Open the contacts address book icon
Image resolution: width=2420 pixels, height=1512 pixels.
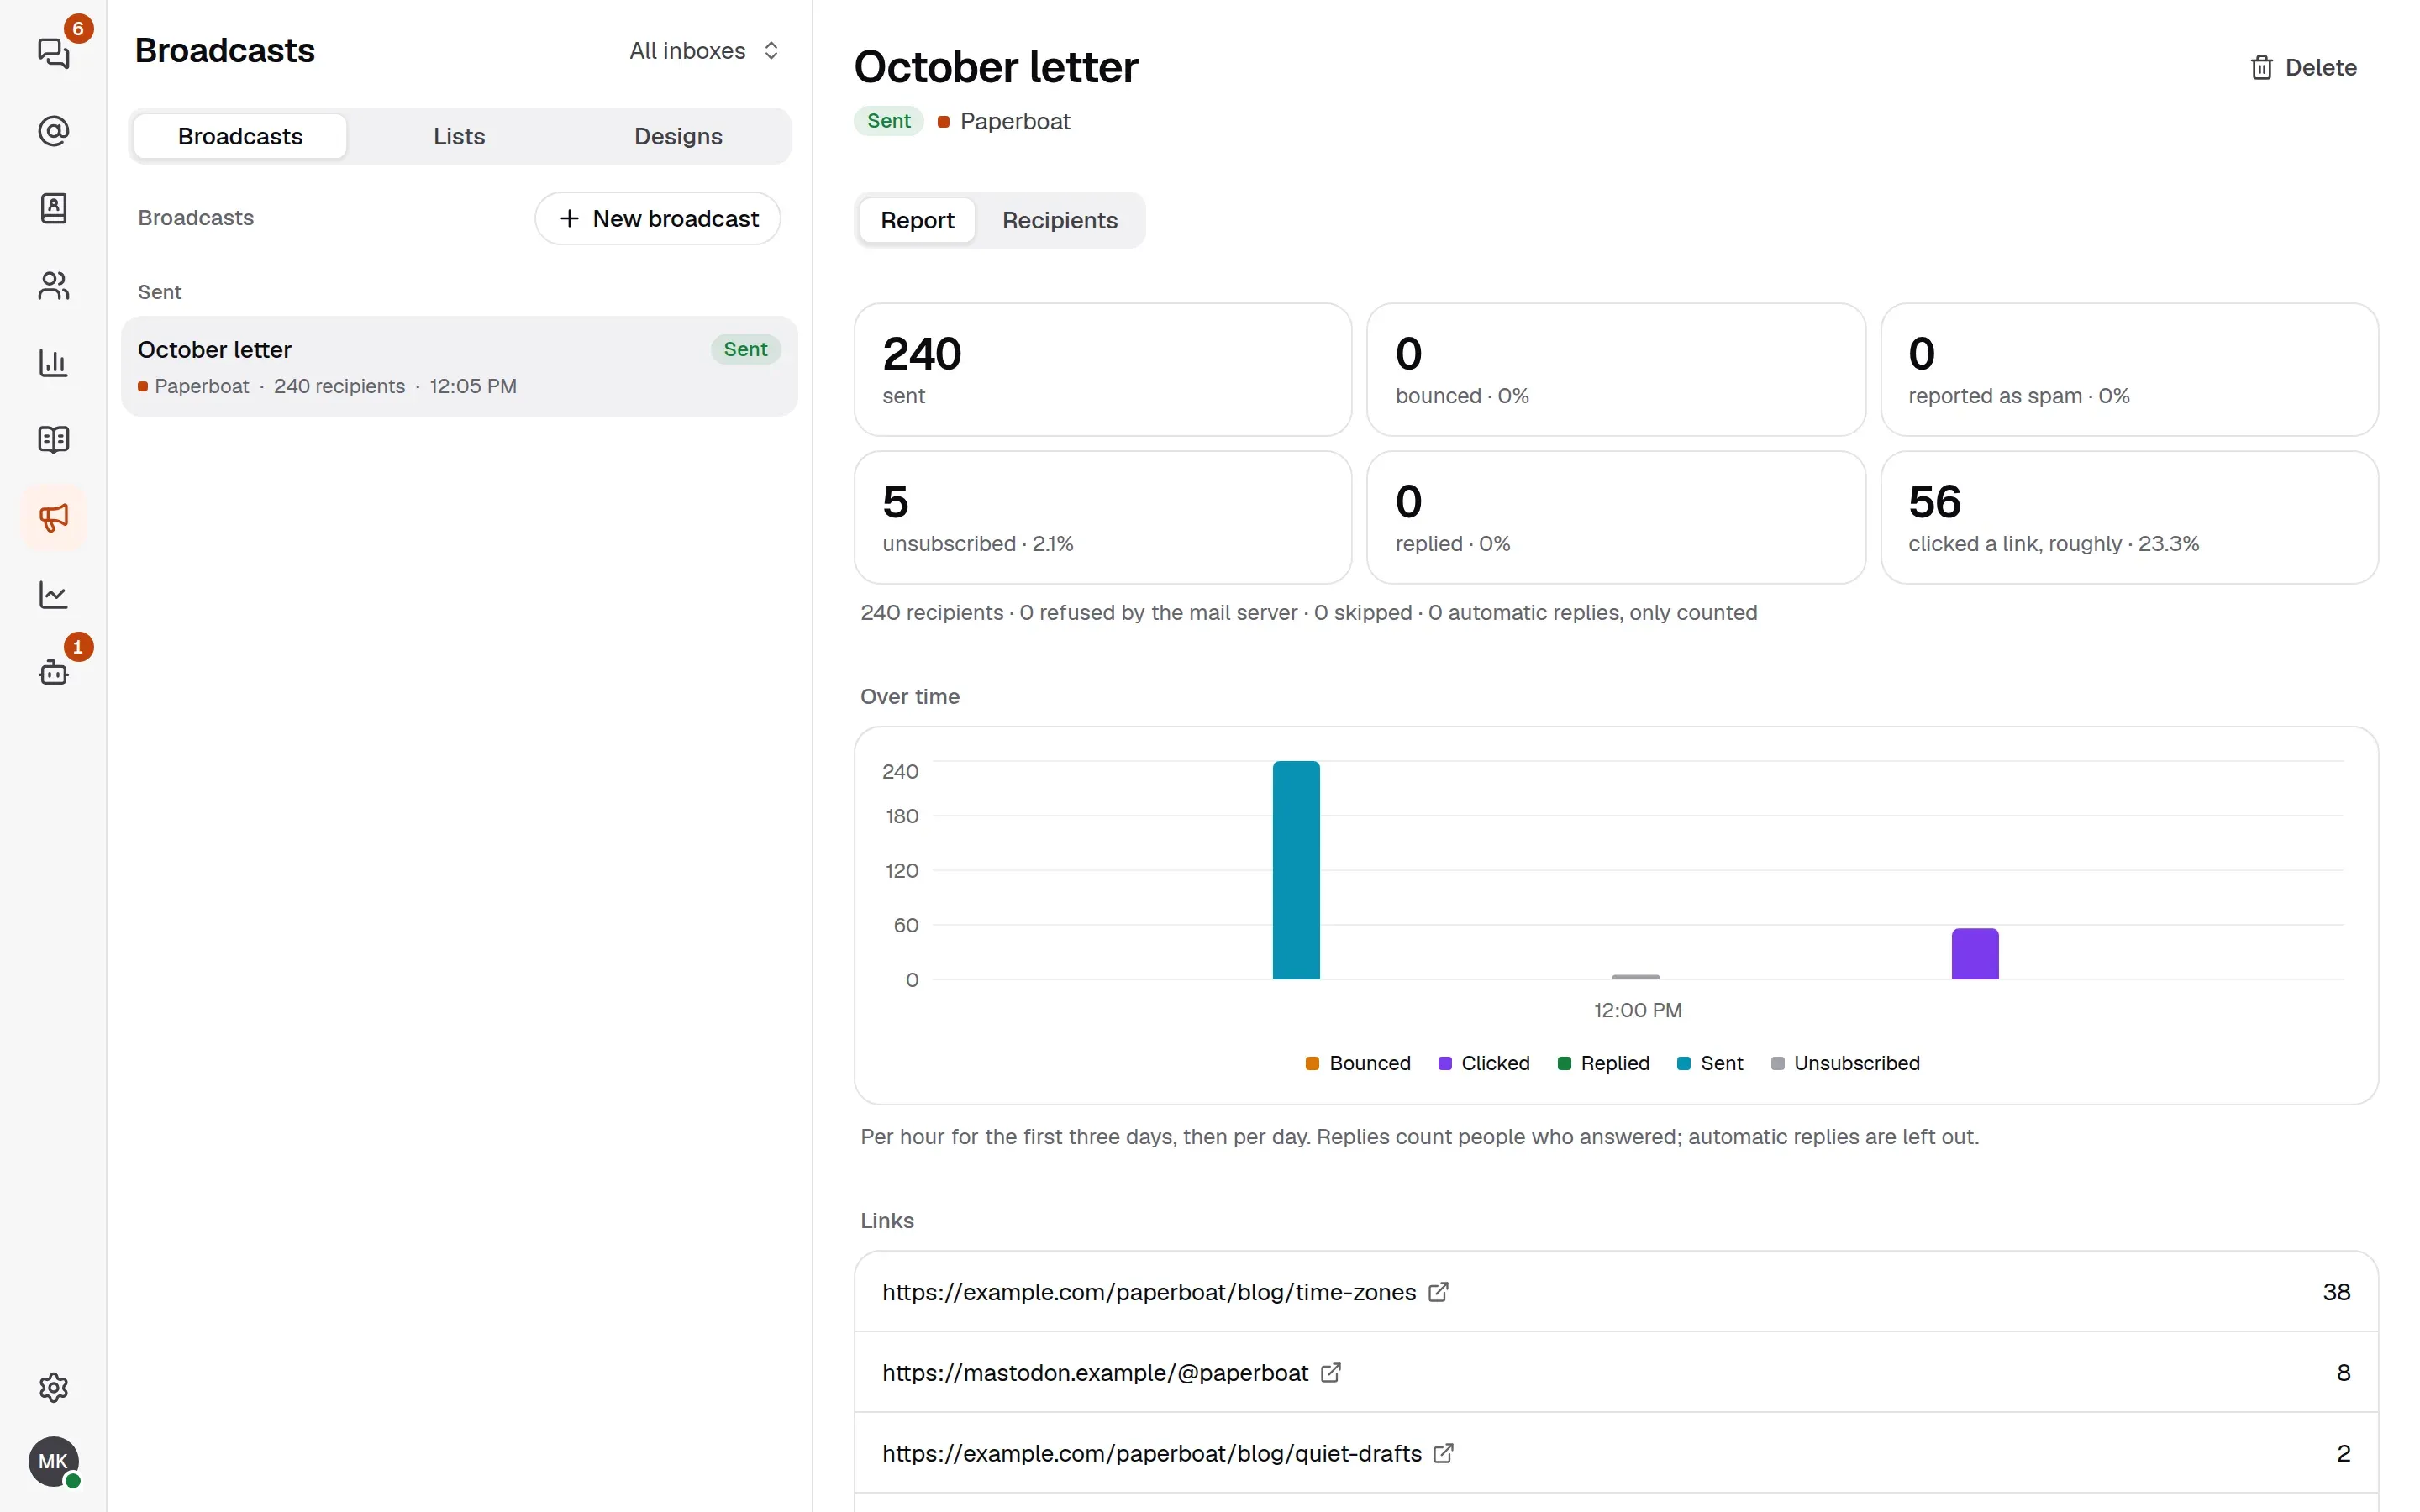pos(53,208)
